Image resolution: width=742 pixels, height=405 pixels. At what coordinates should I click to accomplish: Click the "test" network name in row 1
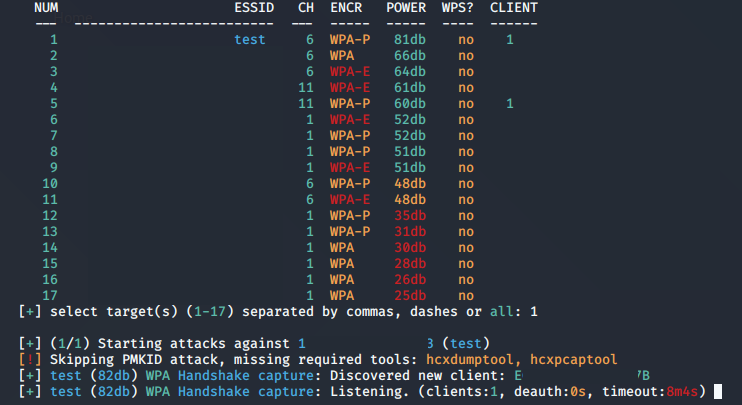pyautogui.click(x=250, y=40)
